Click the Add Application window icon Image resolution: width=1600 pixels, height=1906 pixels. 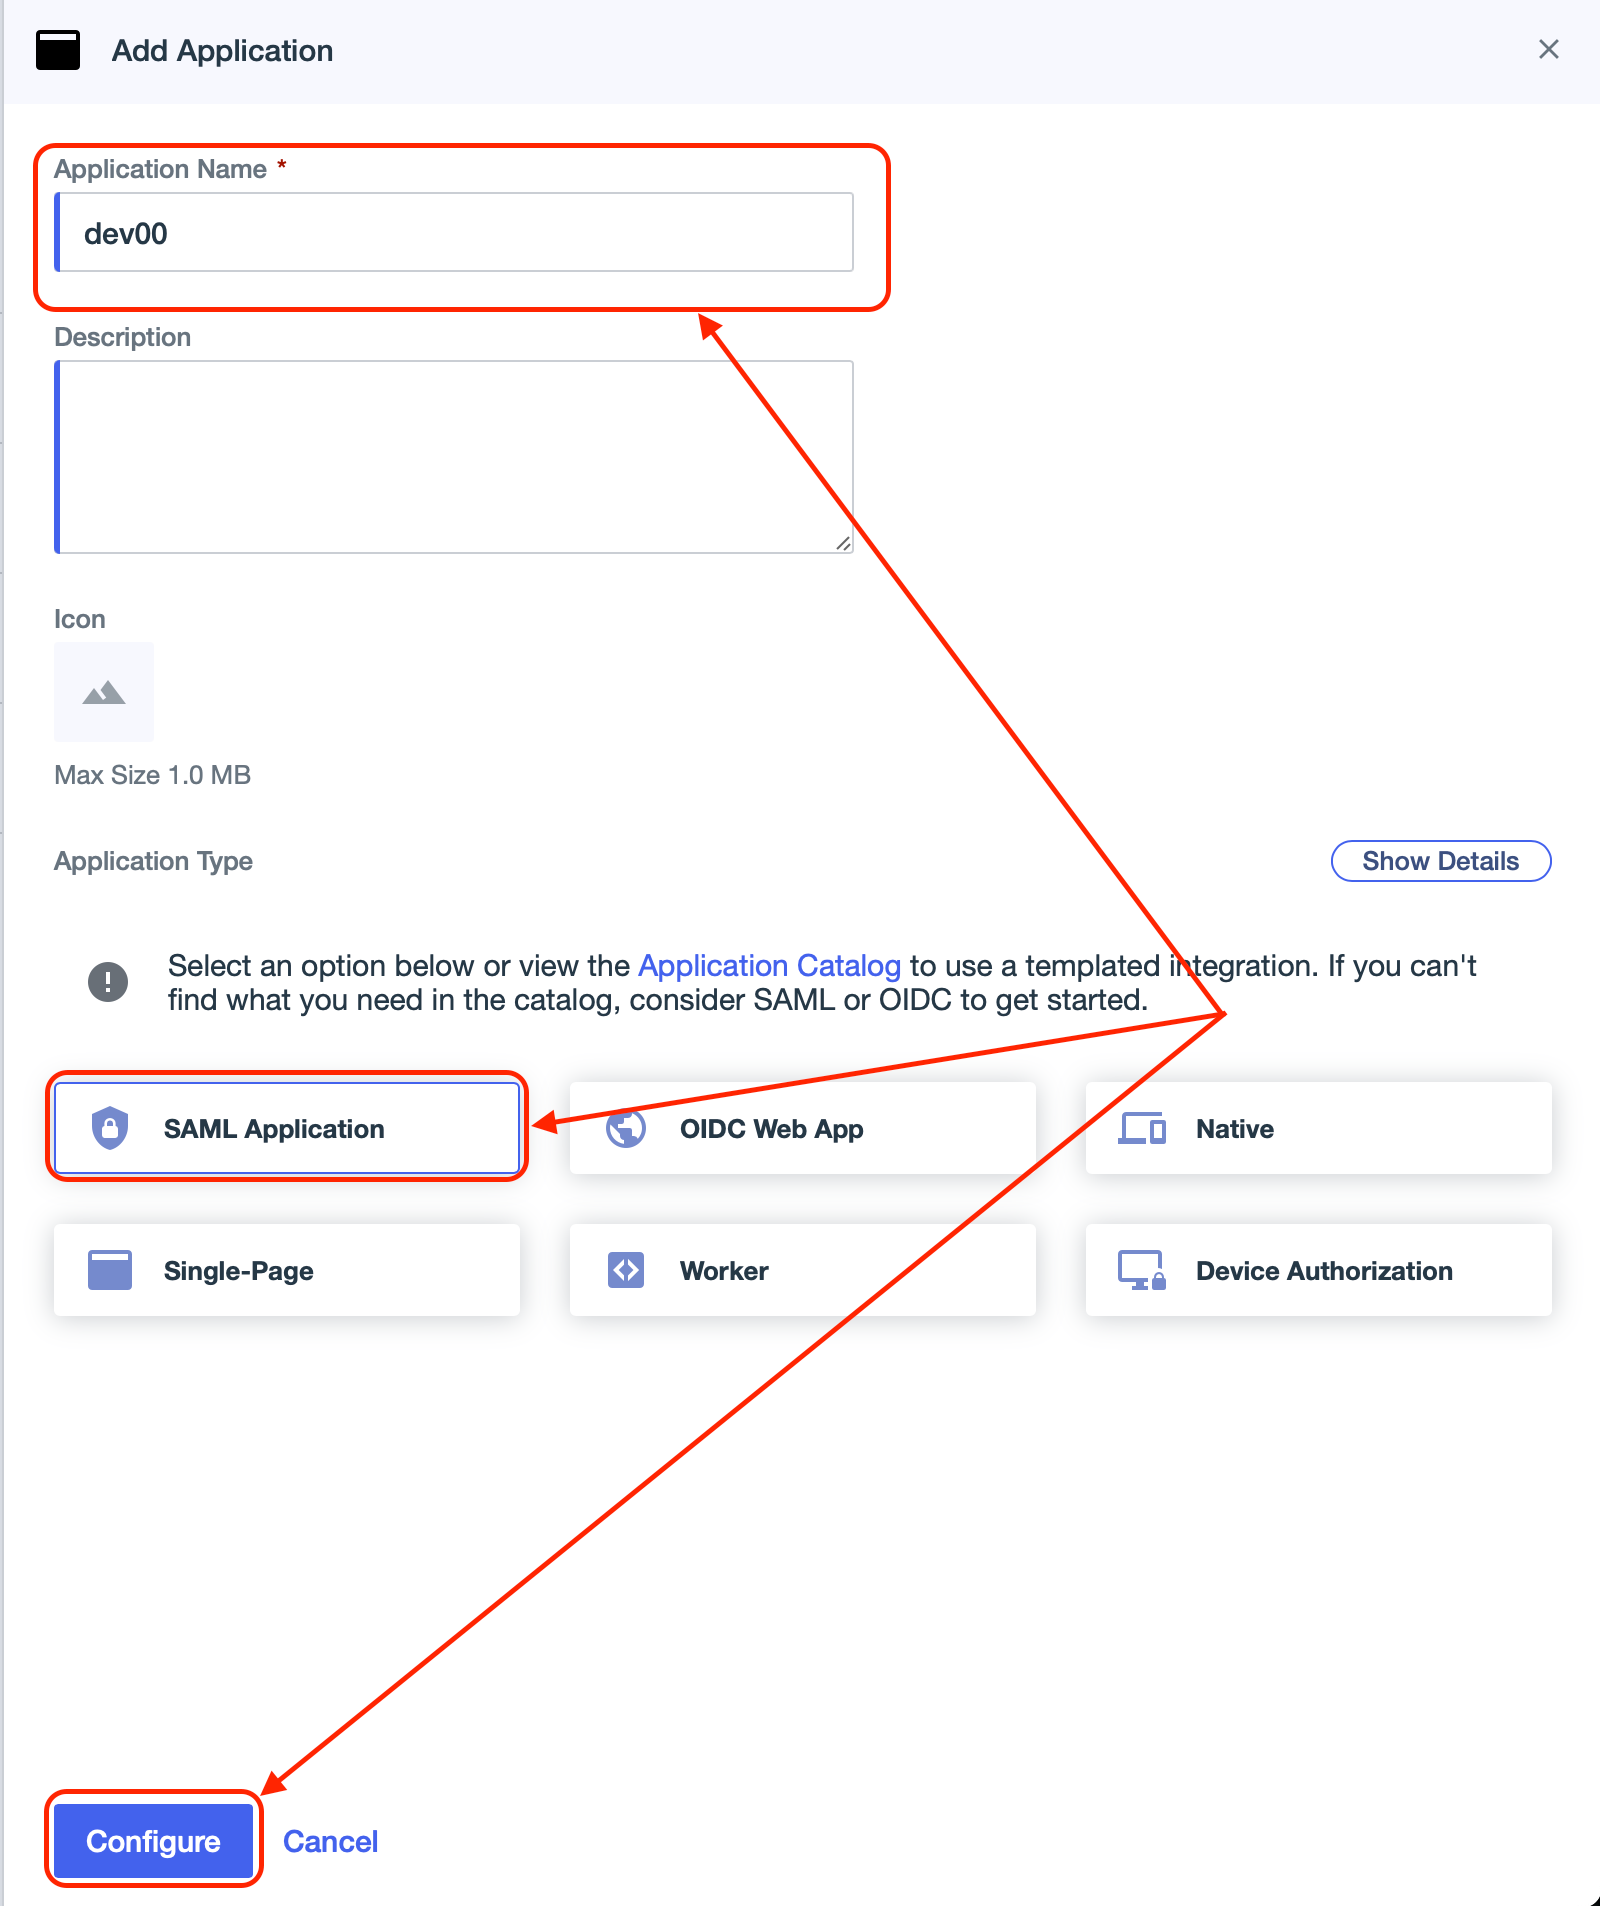[x=58, y=50]
